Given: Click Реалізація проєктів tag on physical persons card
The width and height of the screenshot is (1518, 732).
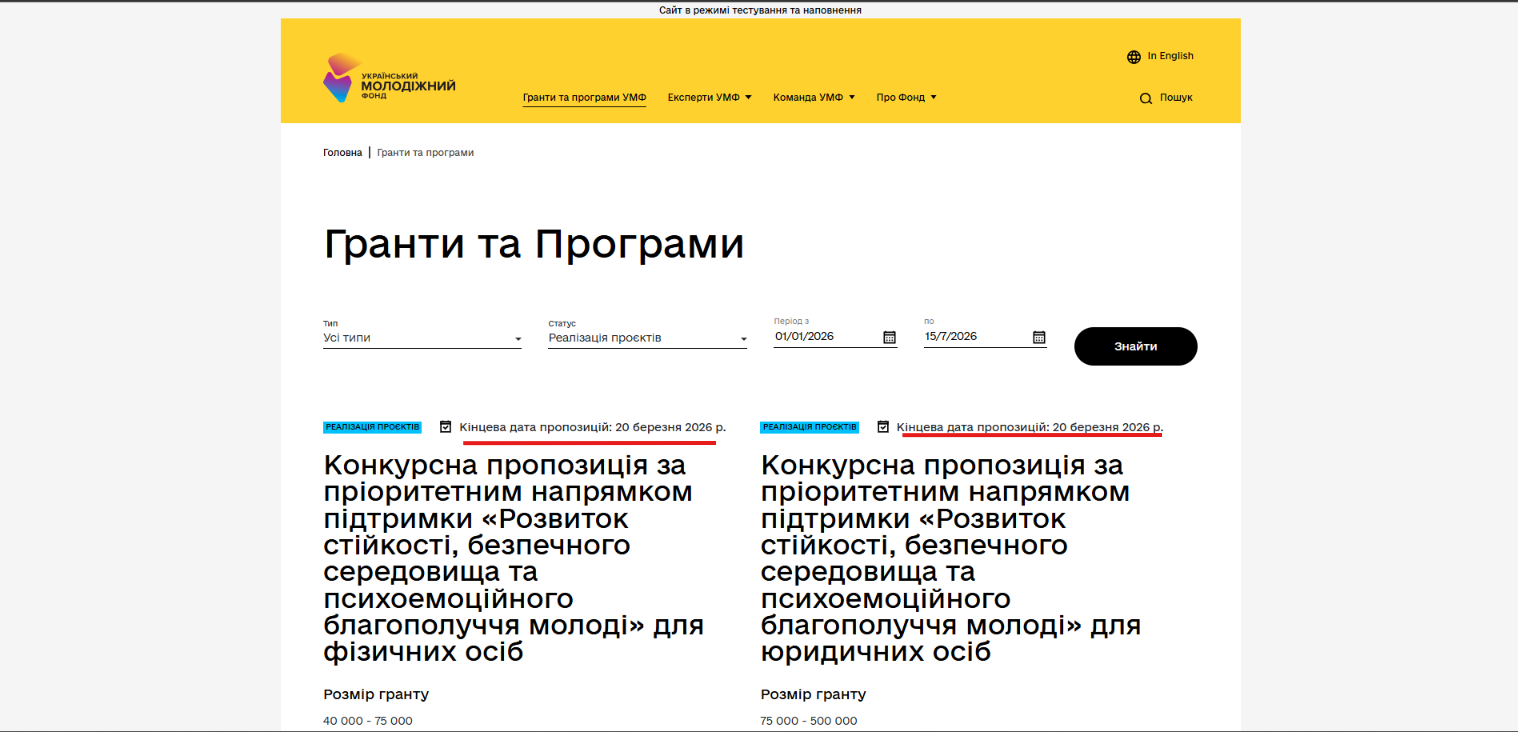Looking at the screenshot, I should coord(372,427).
